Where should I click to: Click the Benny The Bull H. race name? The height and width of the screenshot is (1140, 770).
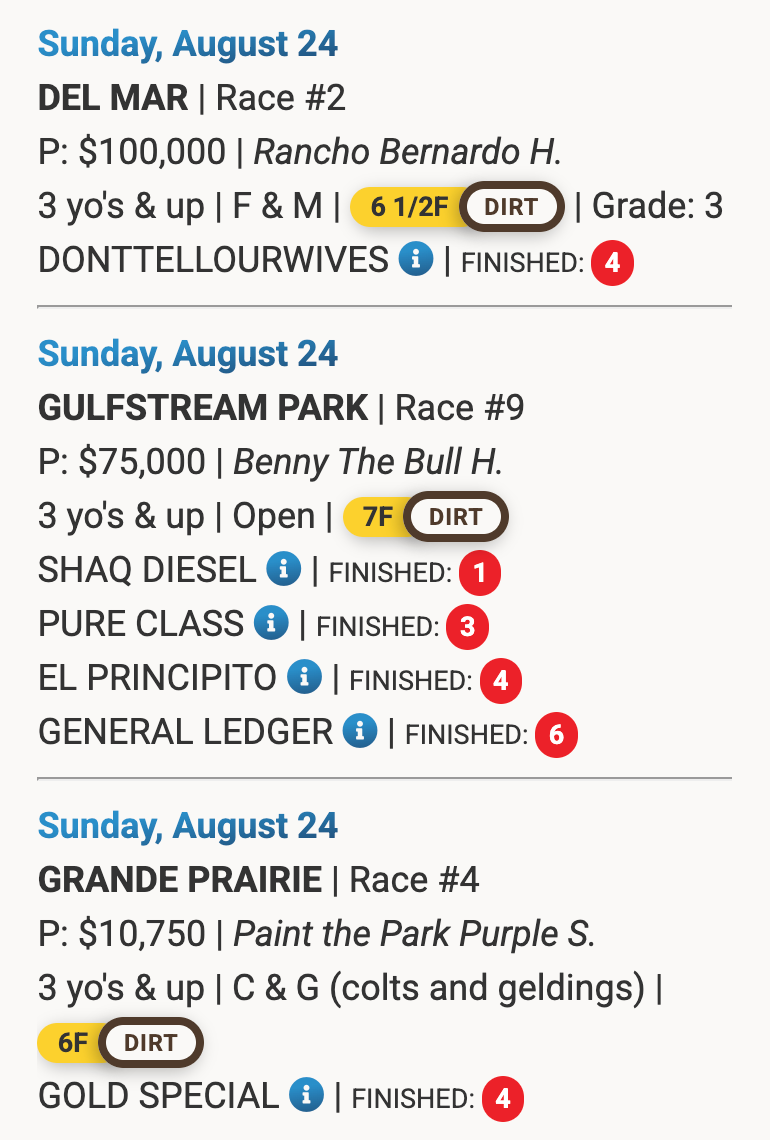[x=368, y=462]
